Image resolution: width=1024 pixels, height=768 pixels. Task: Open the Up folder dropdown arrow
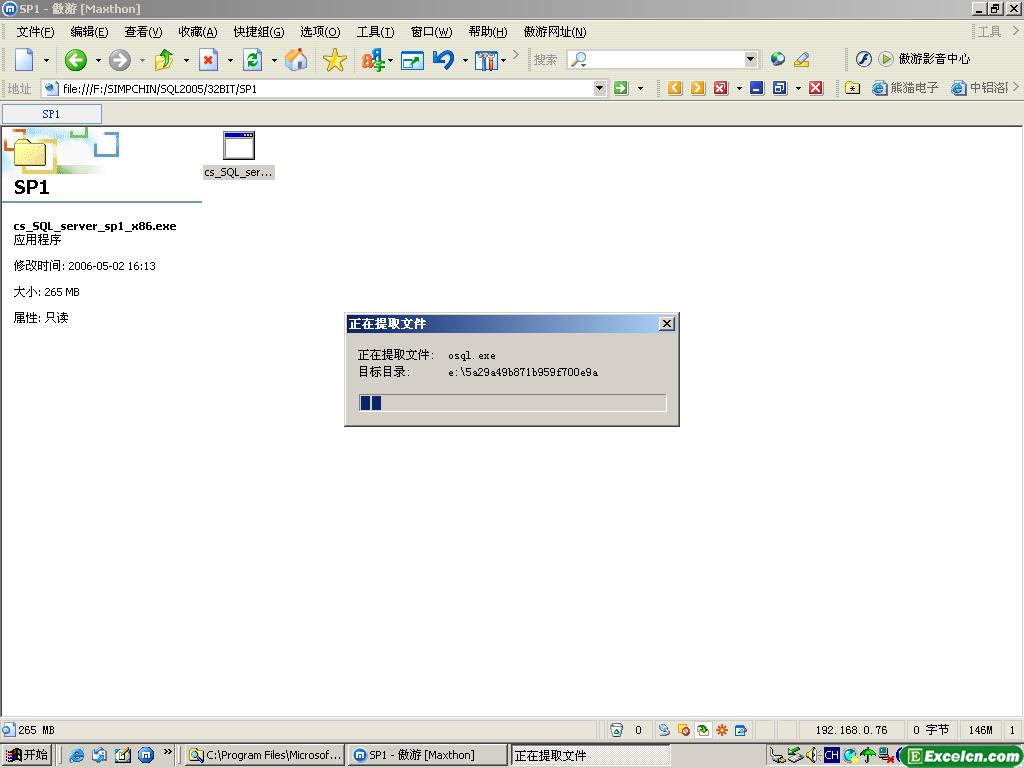(x=186, y=60)
